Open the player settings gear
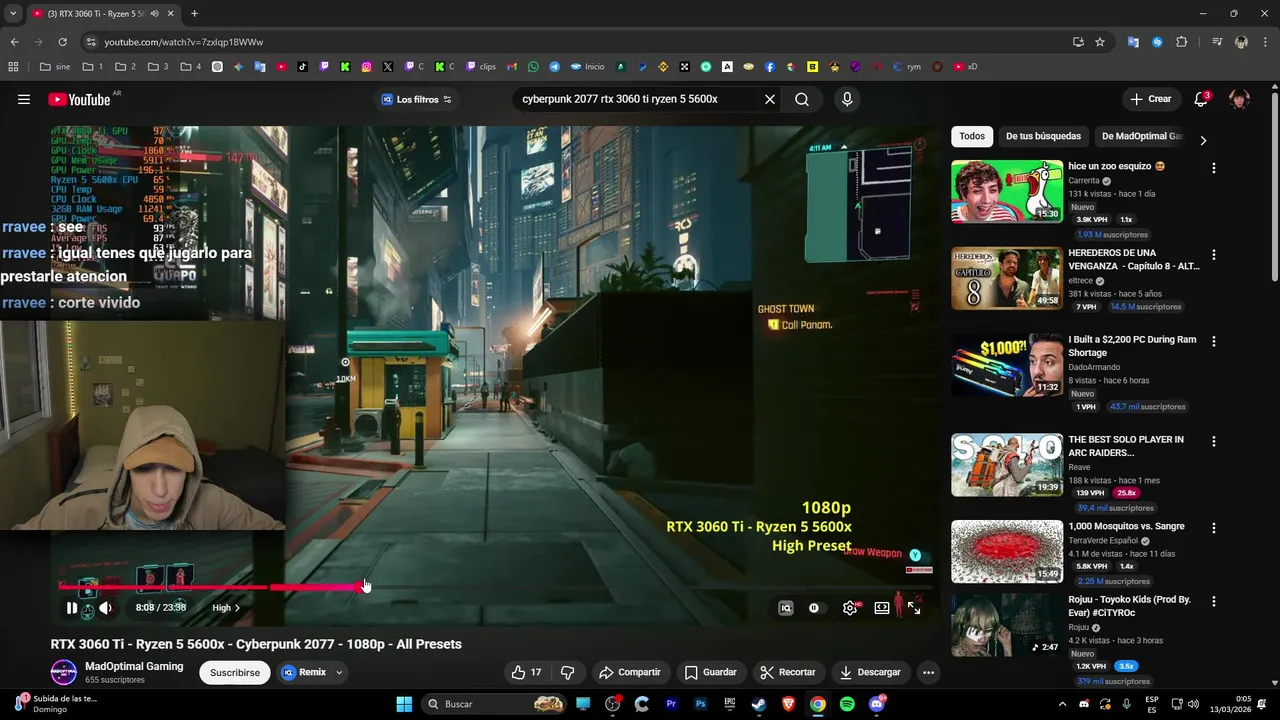This screenshot has height=720, width=1280. pos(850,608)
